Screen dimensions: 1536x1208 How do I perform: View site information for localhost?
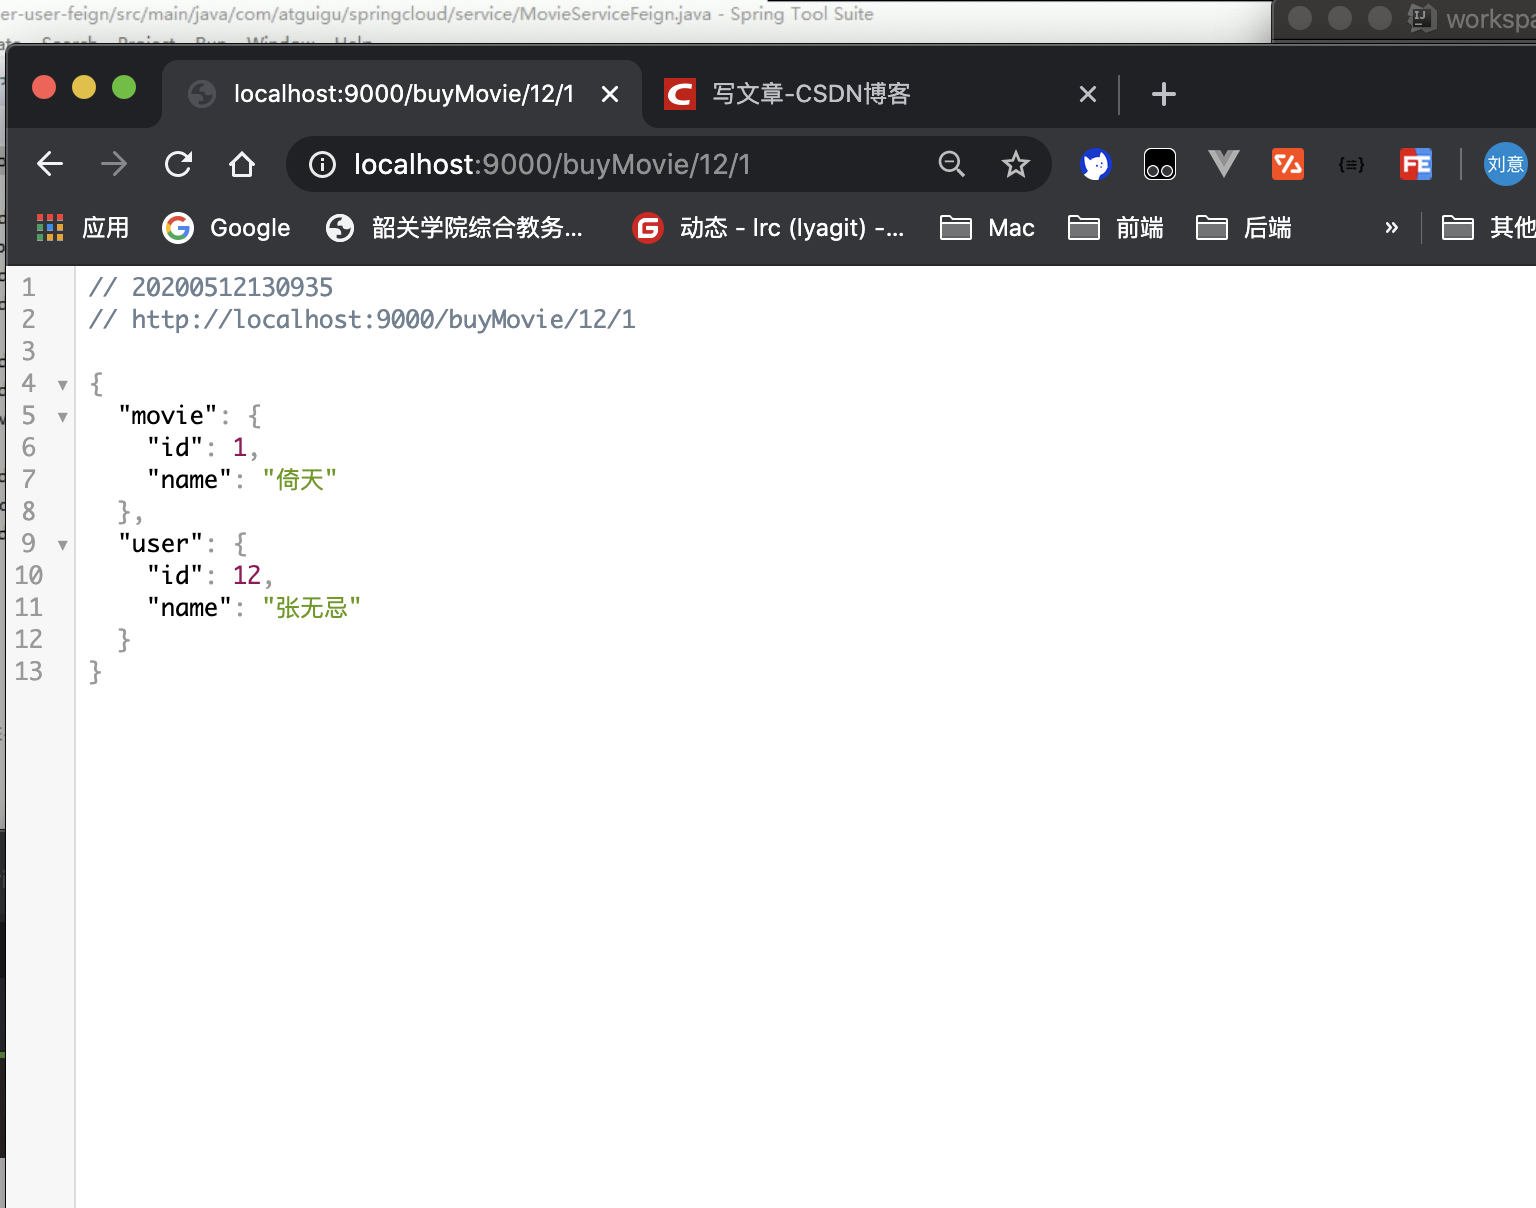[322, 164]
